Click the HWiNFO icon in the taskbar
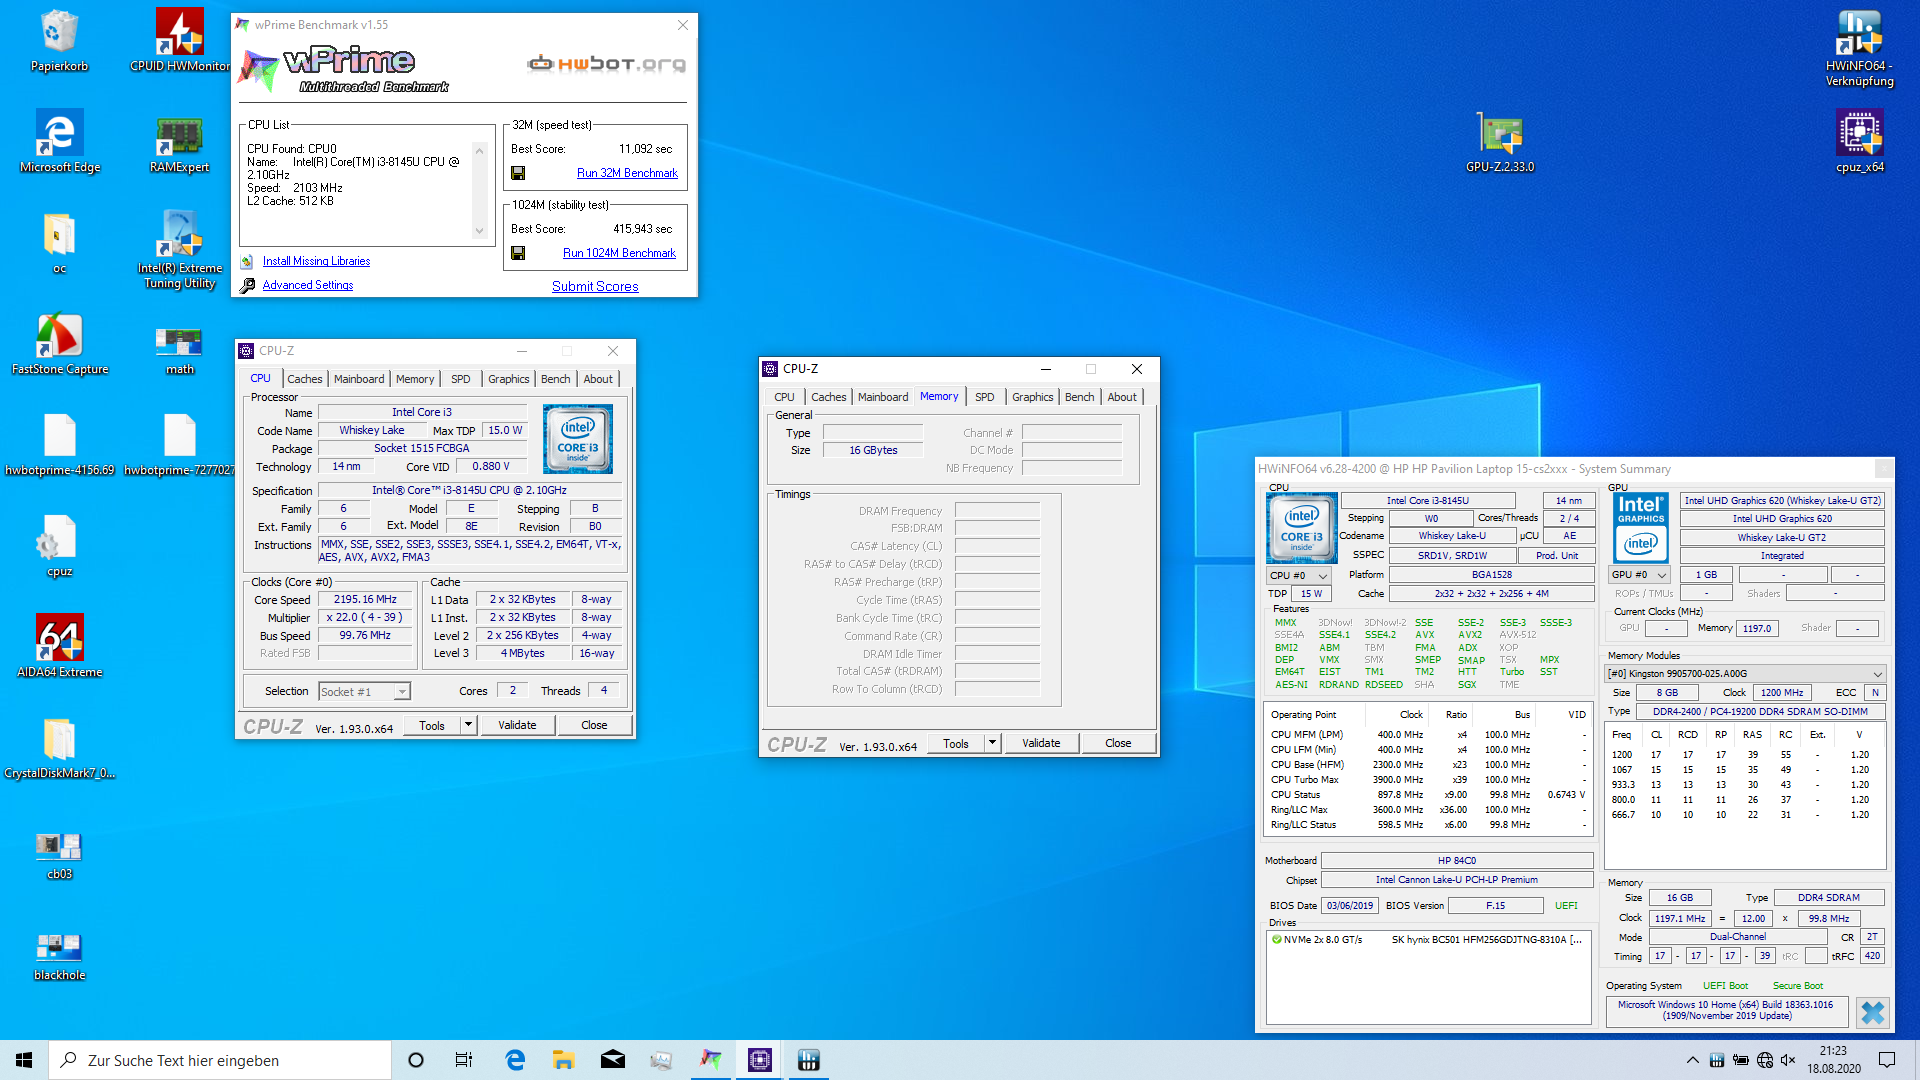1920x1080 pixels. pyautogui.click(x=809, y=1060)
